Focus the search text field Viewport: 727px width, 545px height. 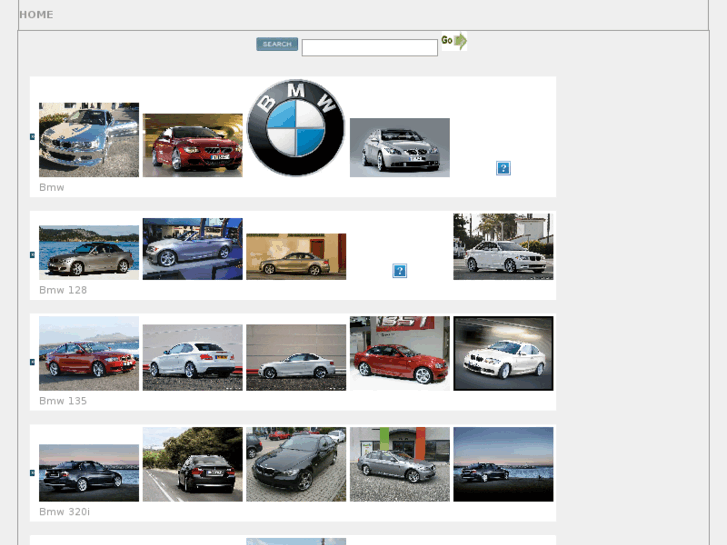point(370,47)
